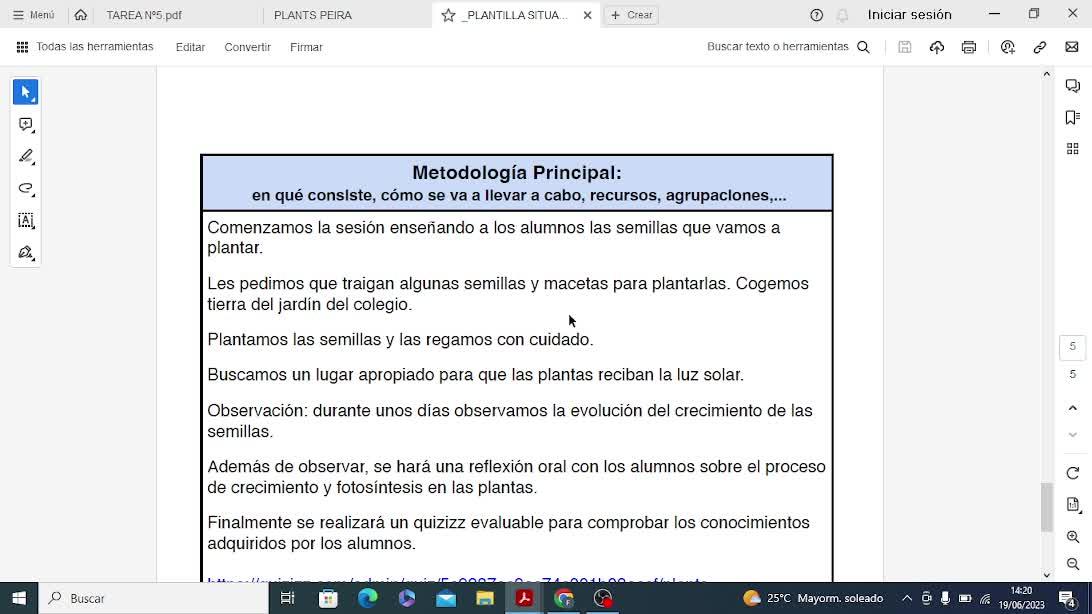Click the vertical scrollbar thumb

click(1047, 507)
